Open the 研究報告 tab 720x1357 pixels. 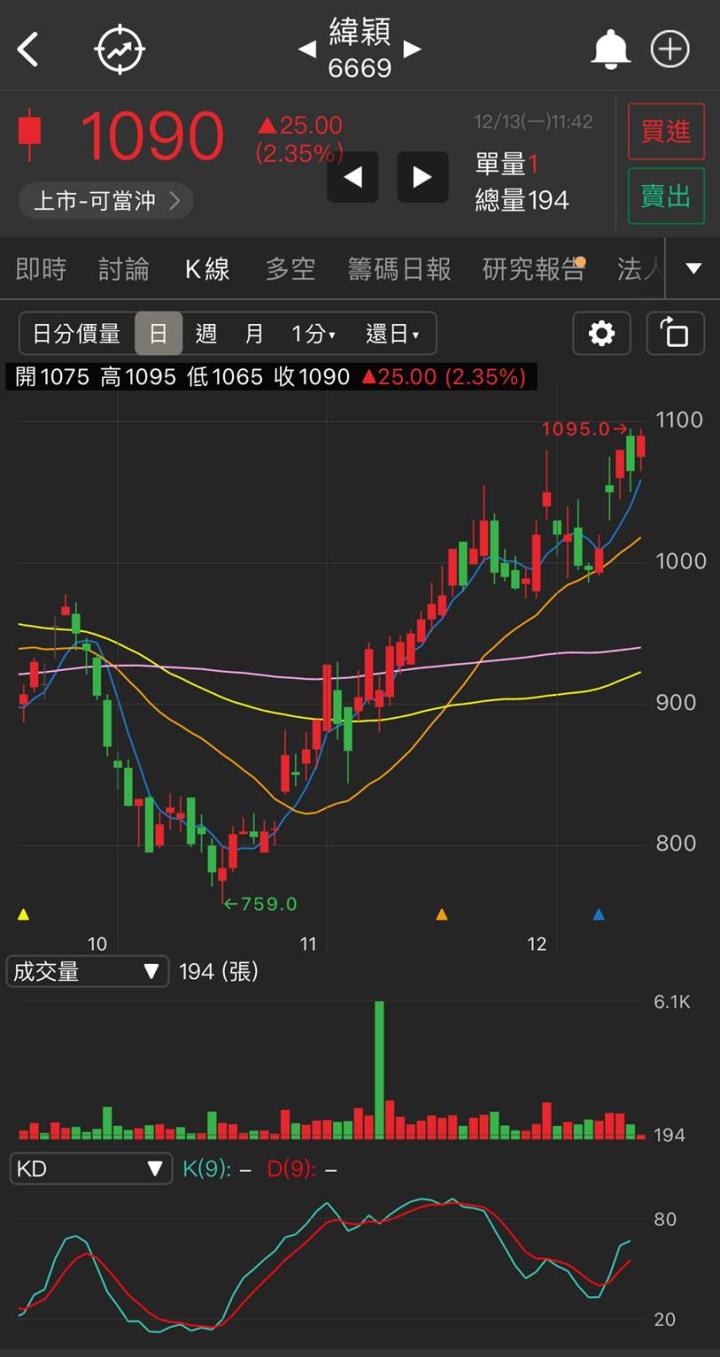pyautogui.click(x=533, y=269)
